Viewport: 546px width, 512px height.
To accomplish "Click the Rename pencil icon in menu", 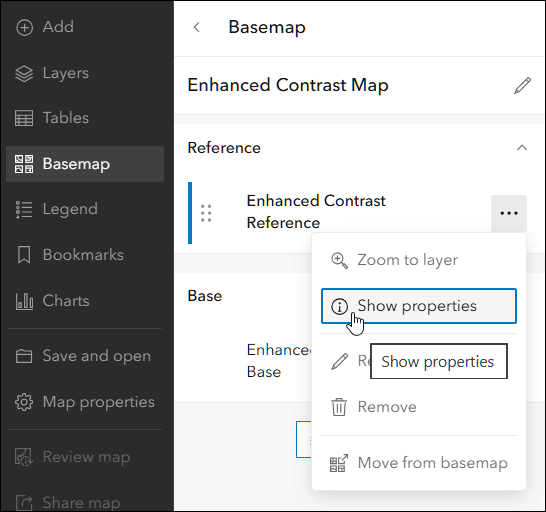I will point(340,361).
